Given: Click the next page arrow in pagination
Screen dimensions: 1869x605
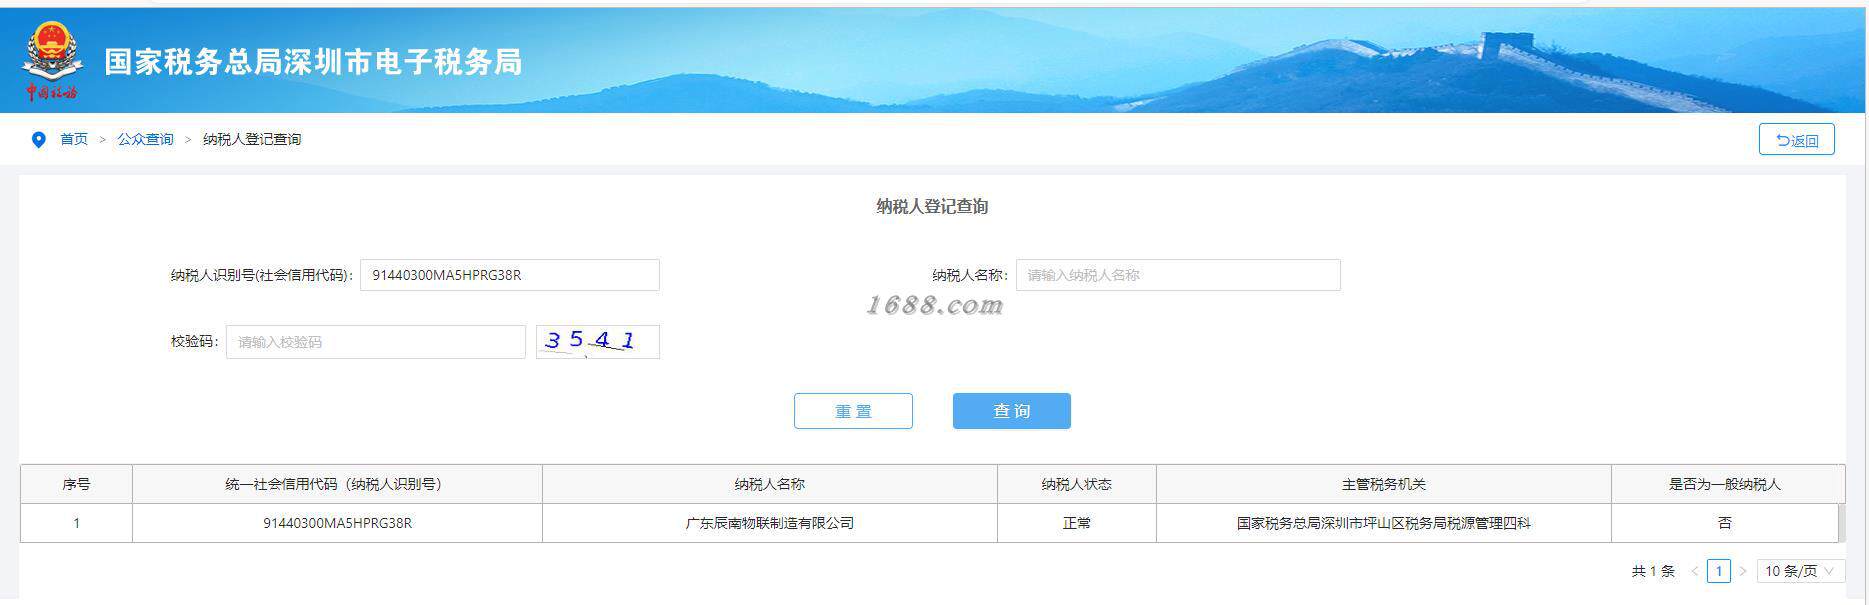Looking at the screenshot, I should 1743,571.
